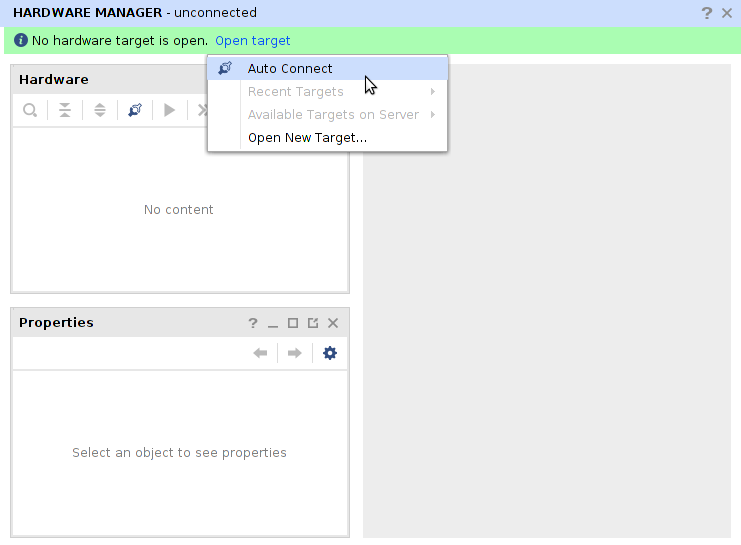Float the Properties panel in new window
This screenshot has width=741, height=545.
[313, 323]
